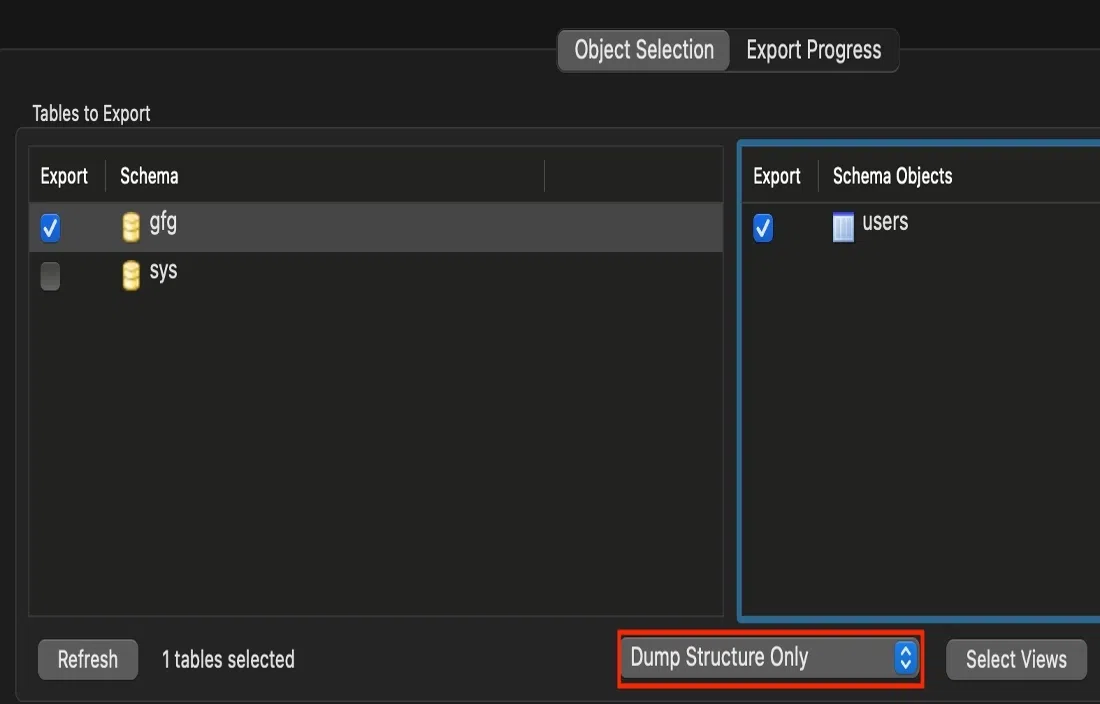
Task: Click the Select Views button
Action: (1016, 659)
